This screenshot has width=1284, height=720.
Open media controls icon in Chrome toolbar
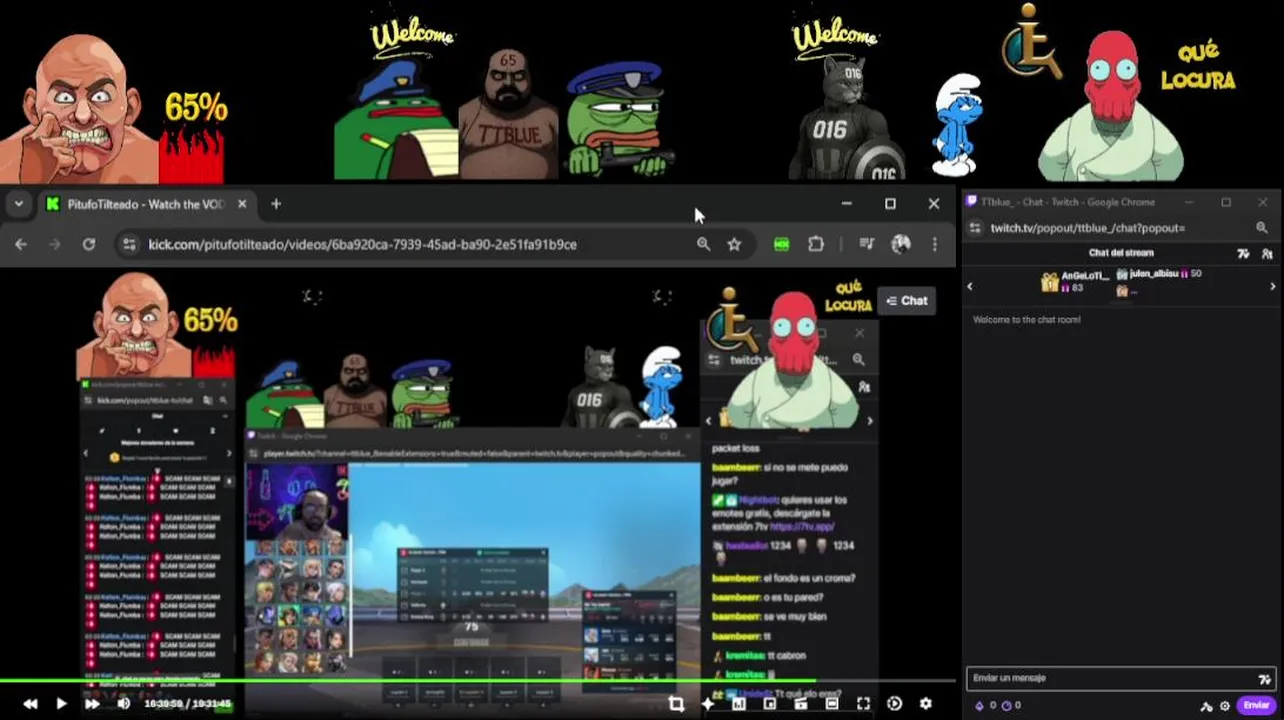[867, 244]
